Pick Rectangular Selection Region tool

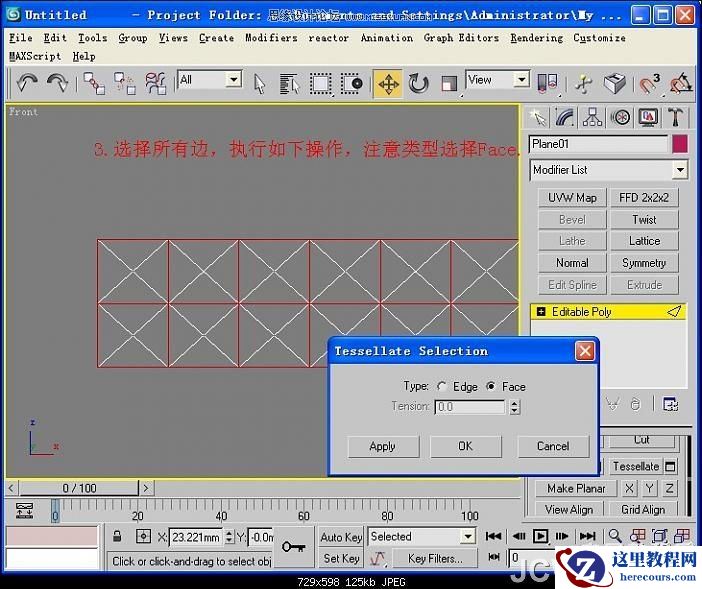[321, 84]
